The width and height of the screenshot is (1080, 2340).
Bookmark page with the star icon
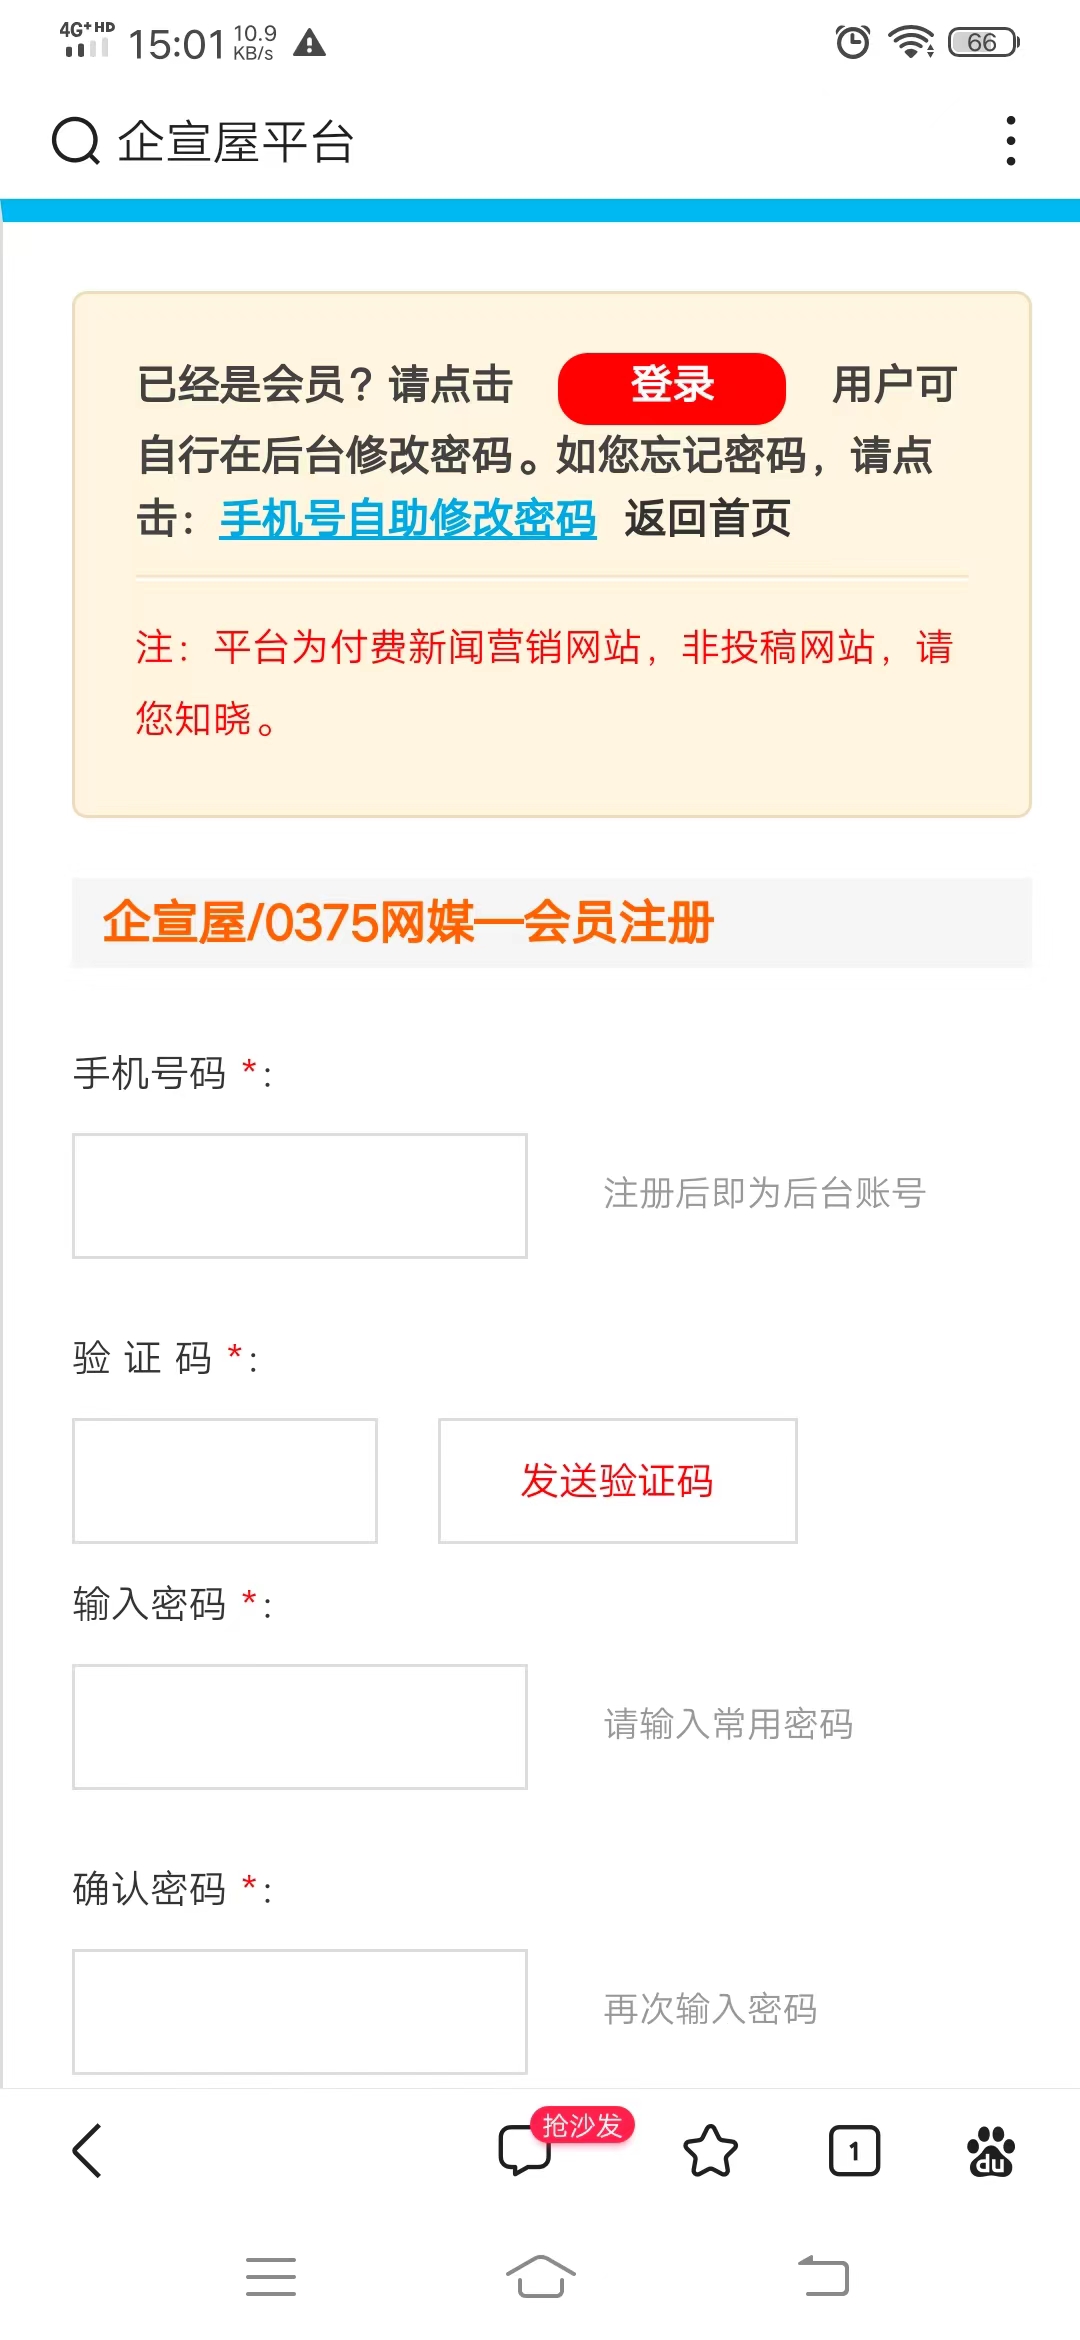tap(710, 2150)
